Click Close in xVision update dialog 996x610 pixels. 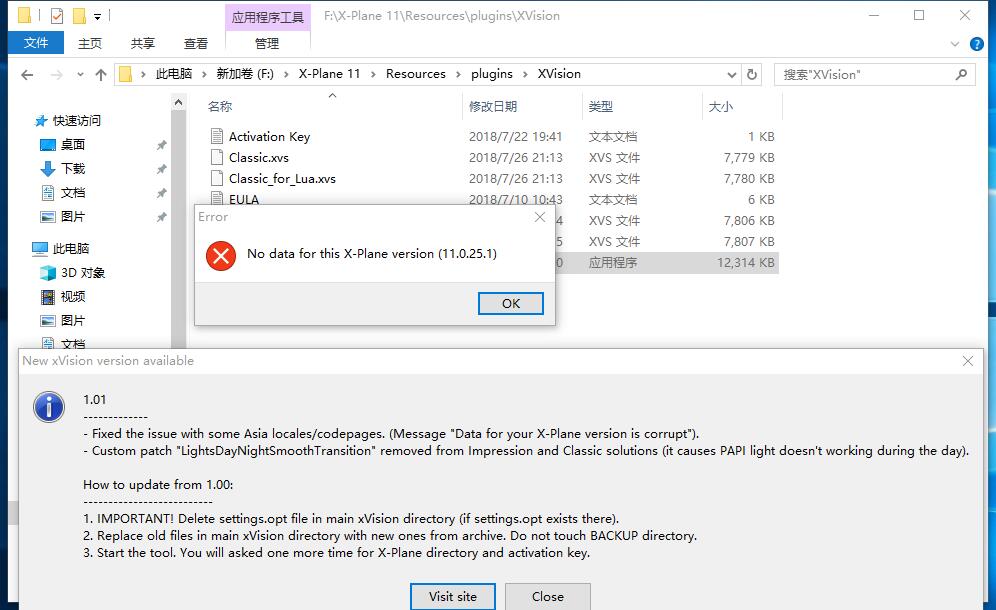[548, 597]
